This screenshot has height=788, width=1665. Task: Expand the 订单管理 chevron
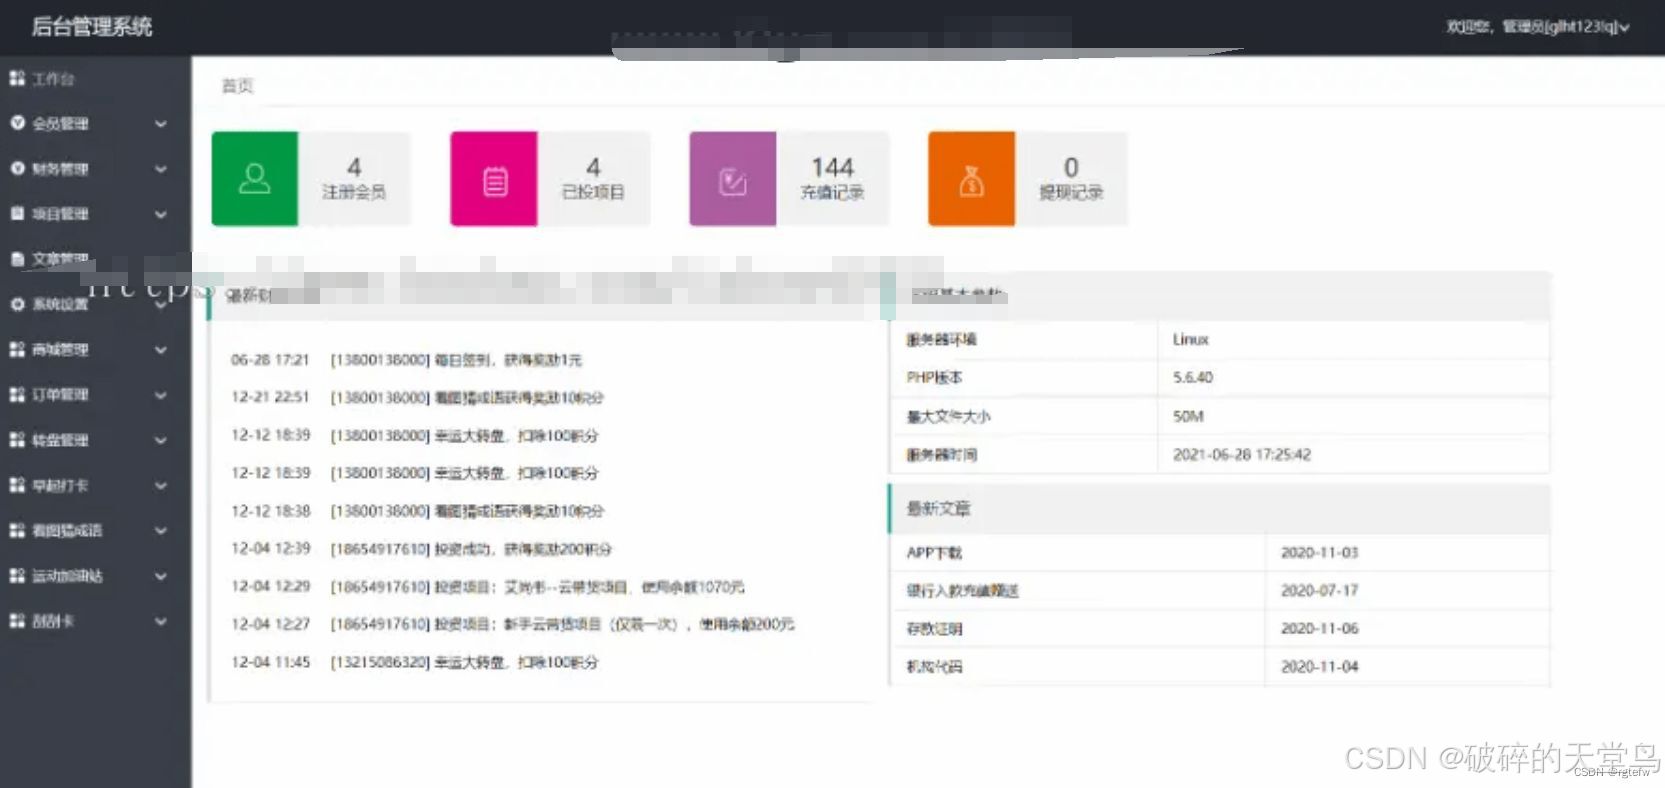(160, 394)
